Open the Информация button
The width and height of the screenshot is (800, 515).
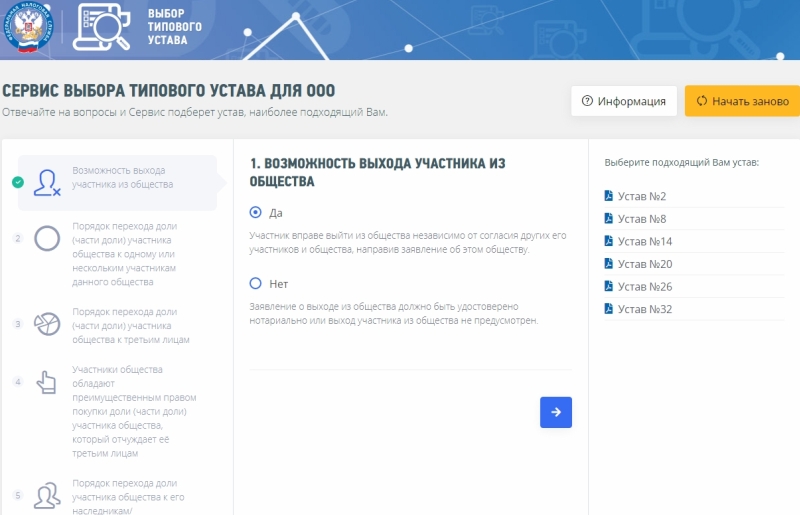(x=623, y=101)
